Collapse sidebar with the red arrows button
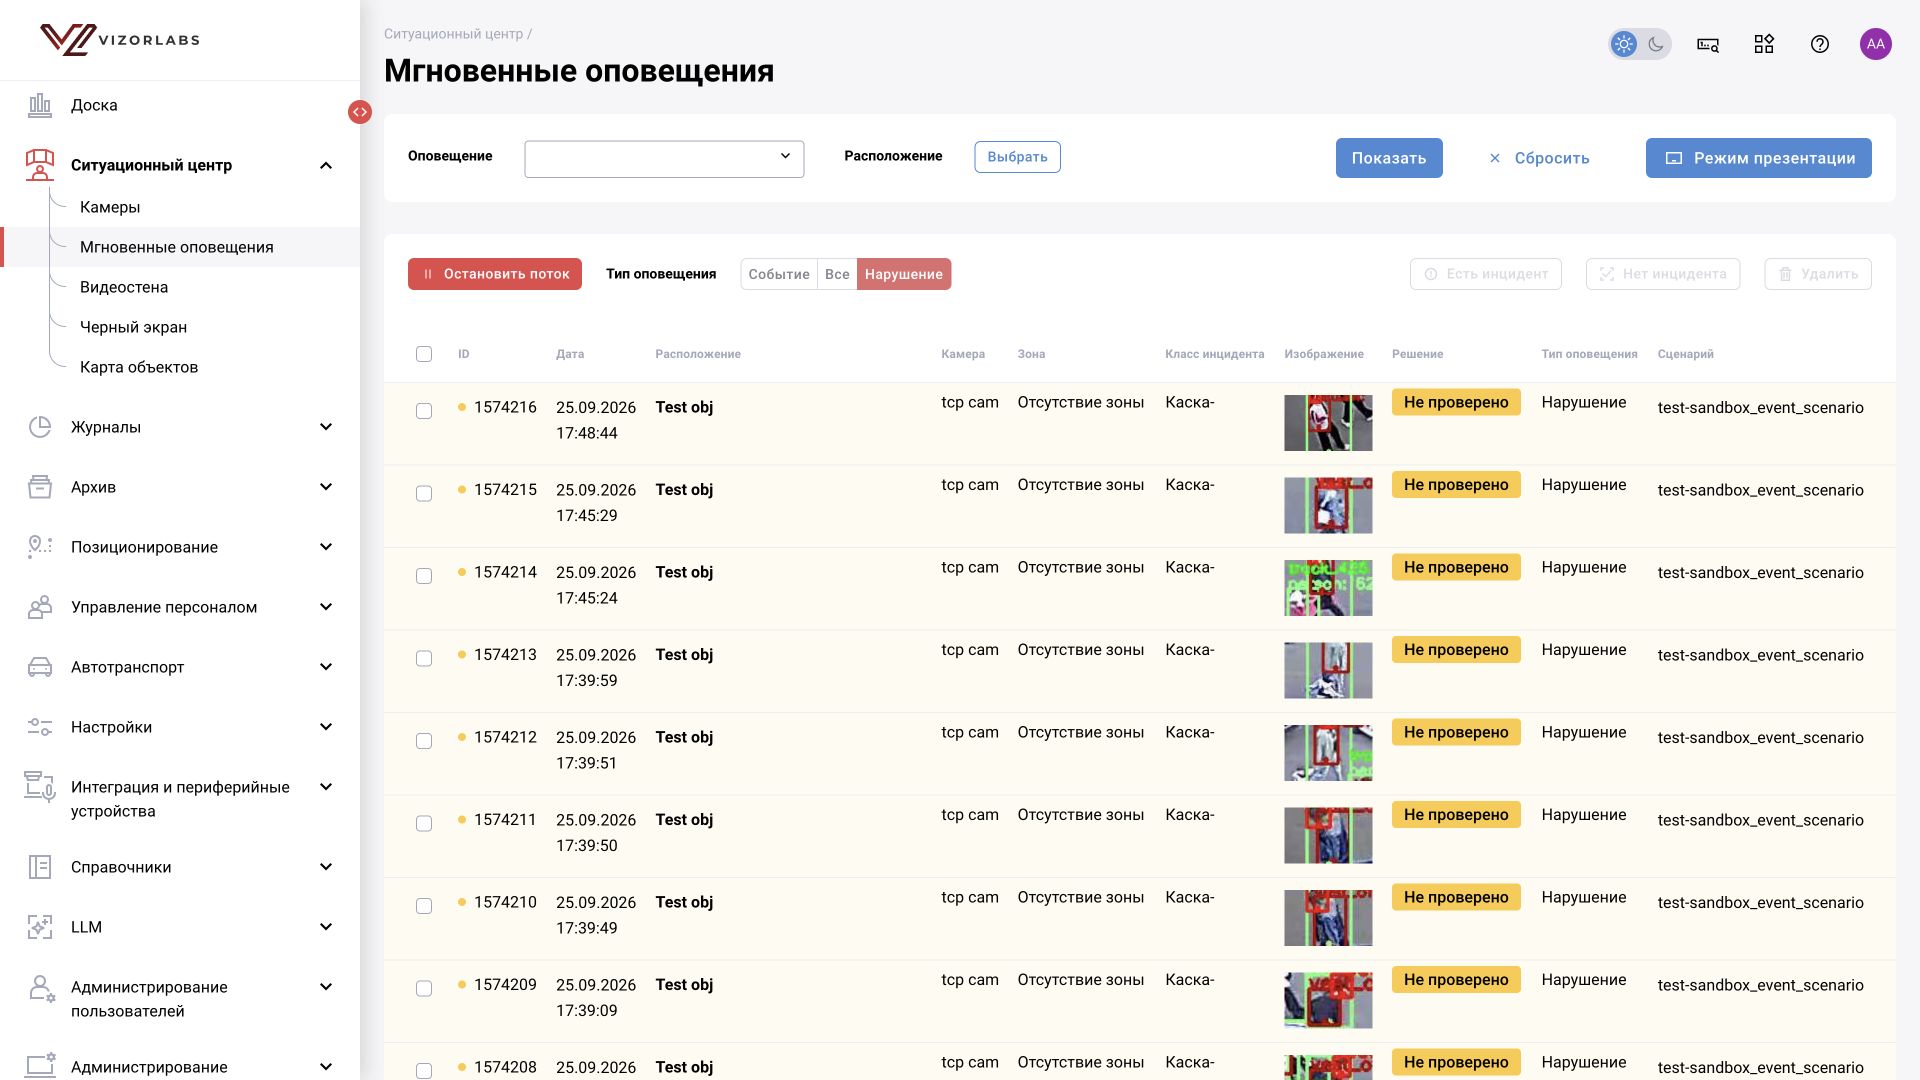1920x1080 pixels. click(360, 112)
